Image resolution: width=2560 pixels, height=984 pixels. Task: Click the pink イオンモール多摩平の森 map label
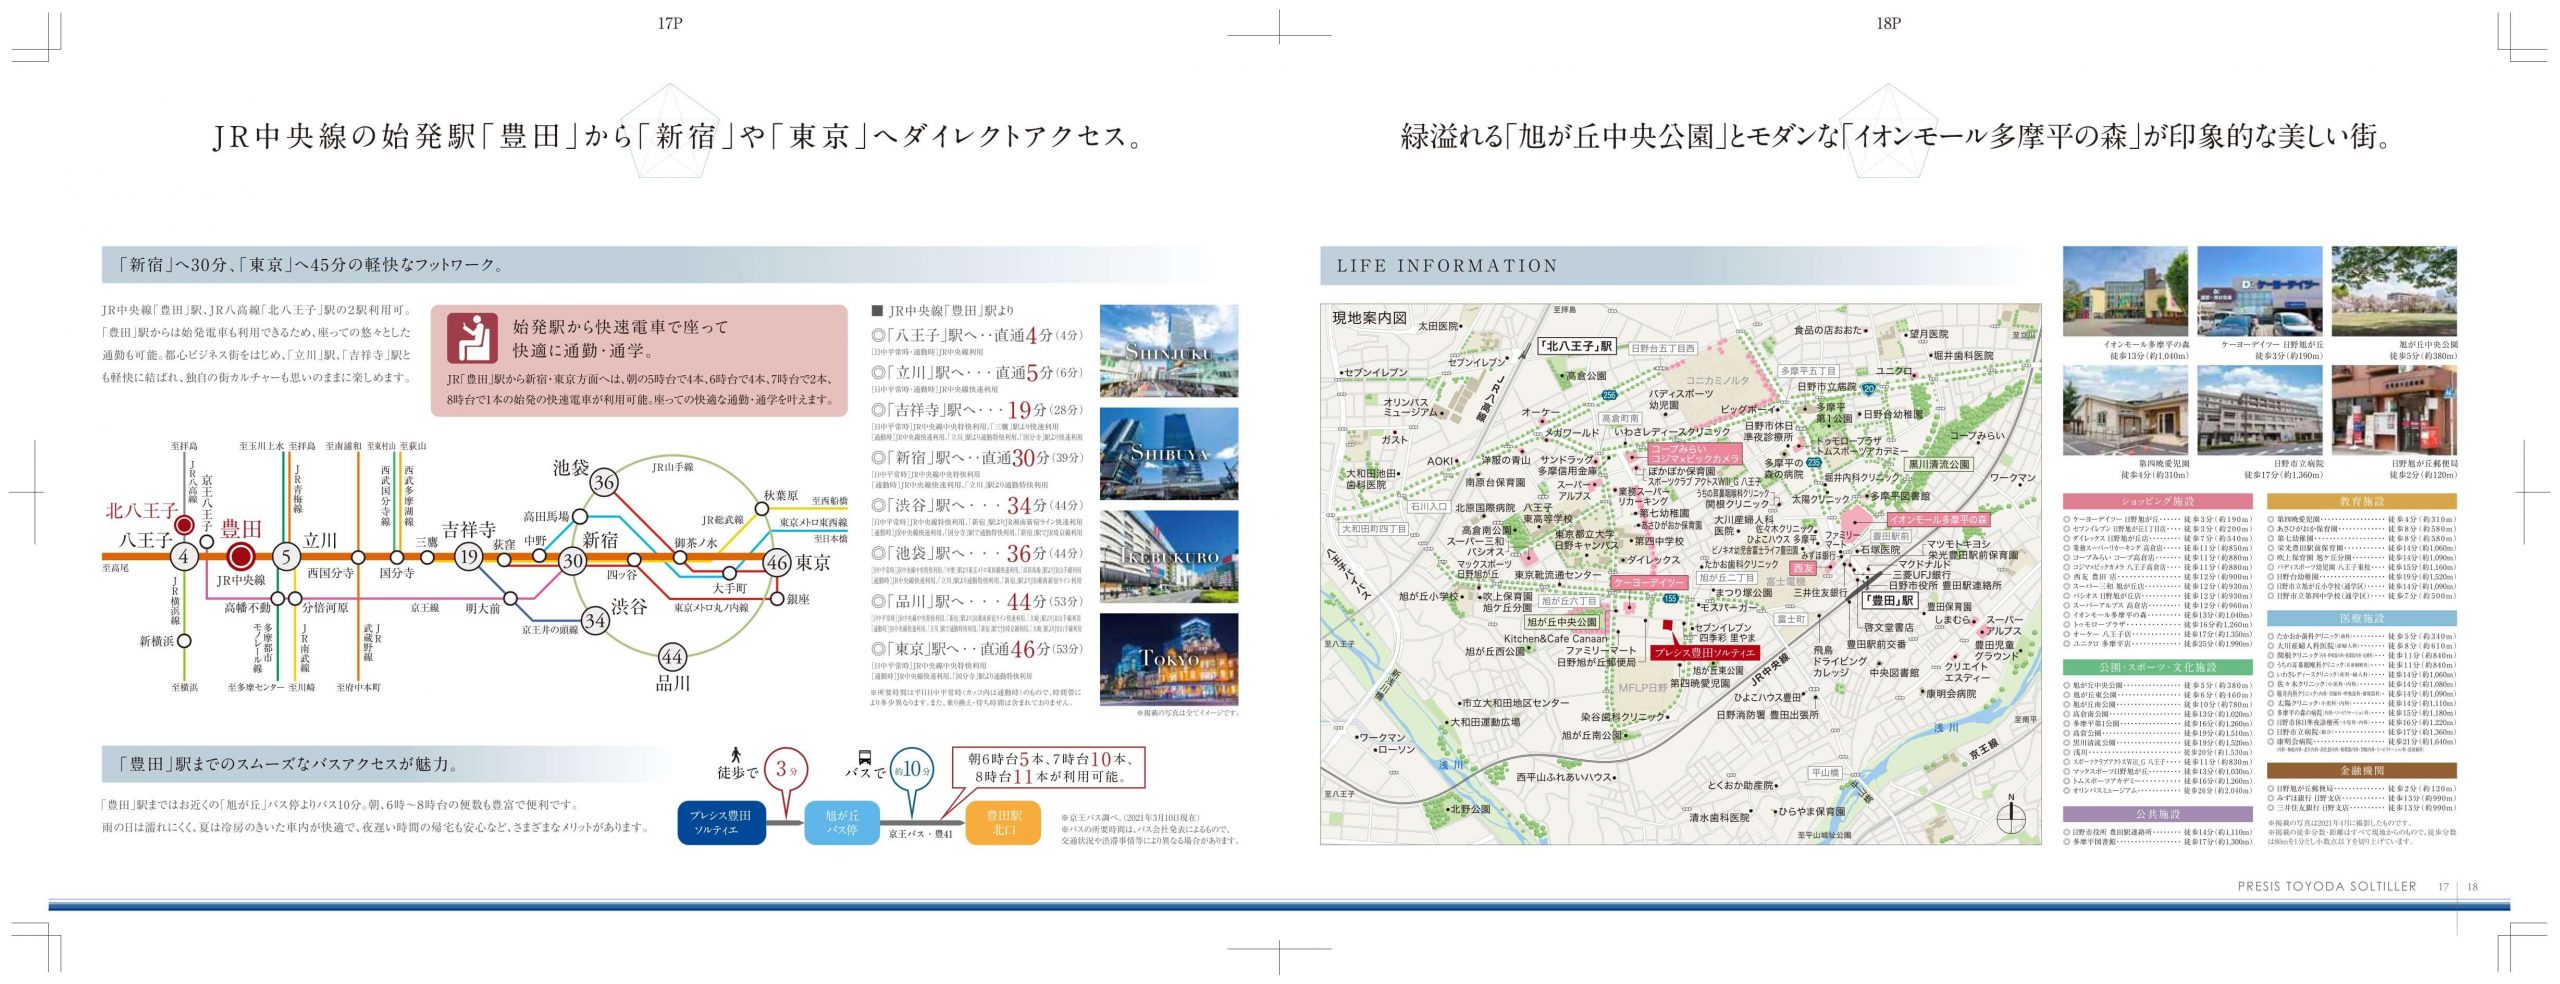tap(1938, 519)
